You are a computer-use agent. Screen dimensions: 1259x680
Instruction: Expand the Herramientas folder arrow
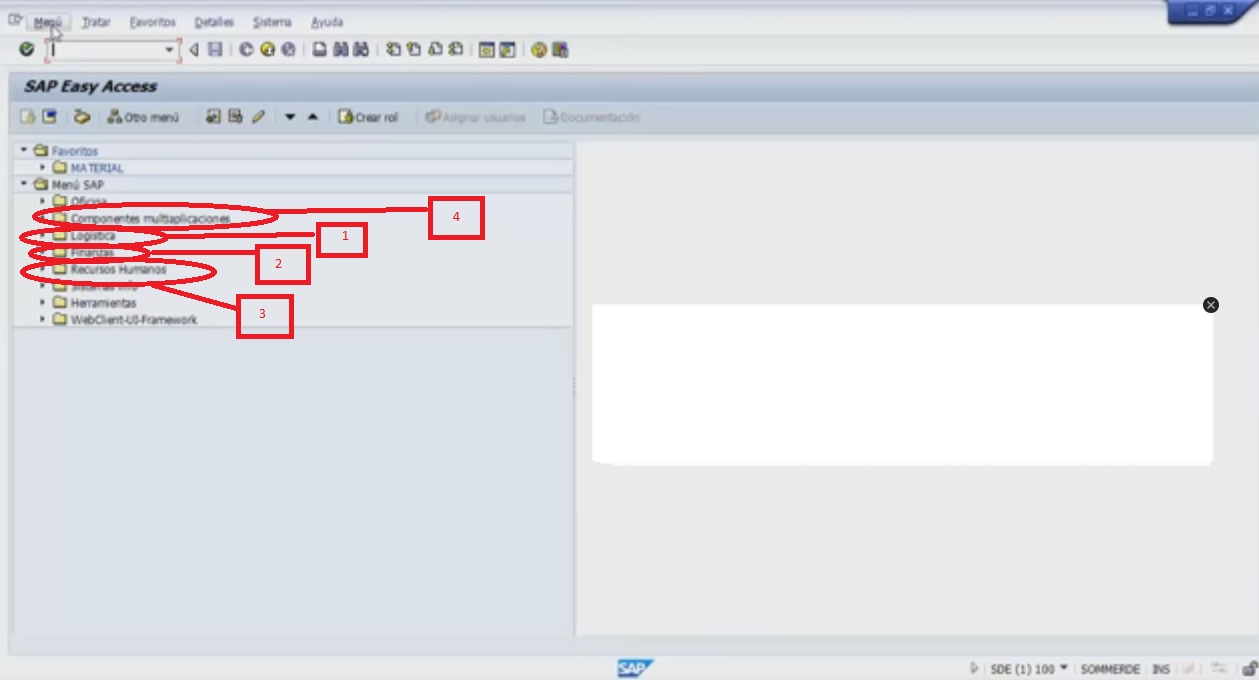(x=40, y=302)
